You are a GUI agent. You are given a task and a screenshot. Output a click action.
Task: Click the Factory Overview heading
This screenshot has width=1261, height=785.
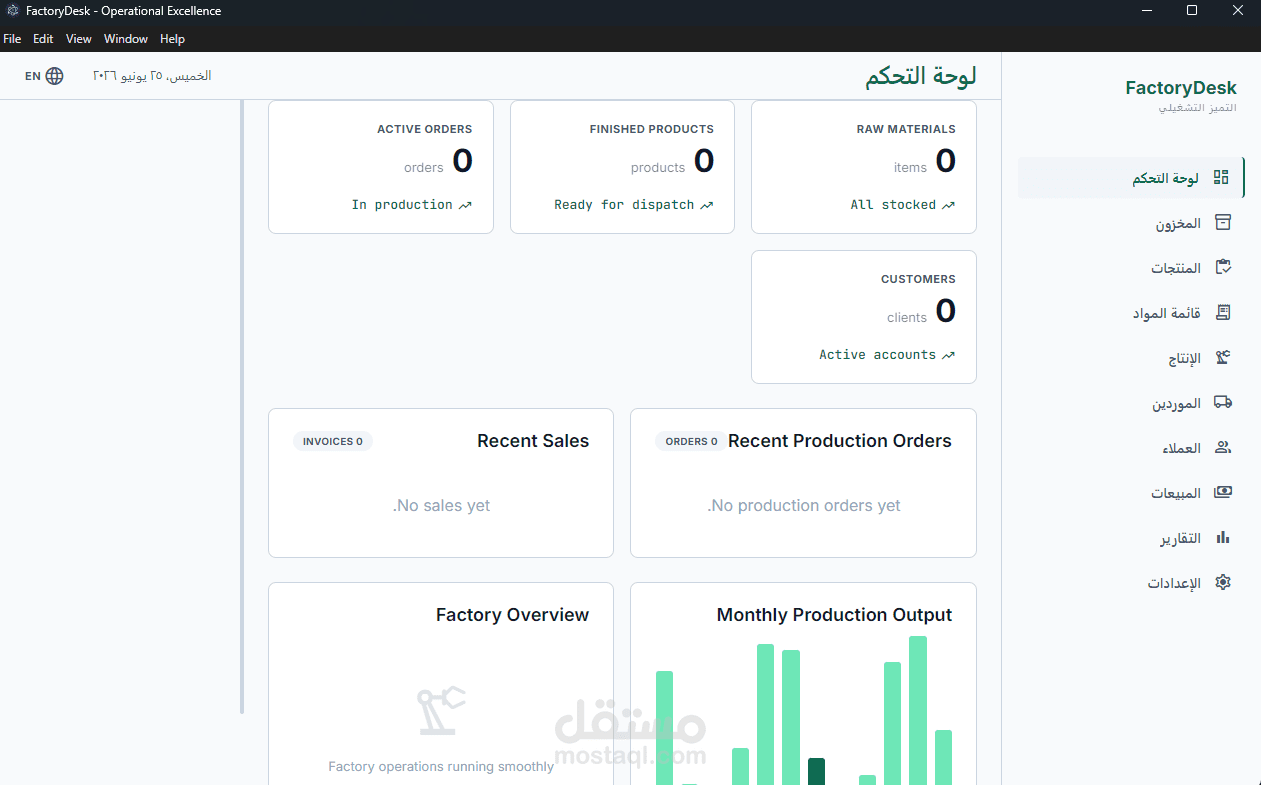[512, 615]
